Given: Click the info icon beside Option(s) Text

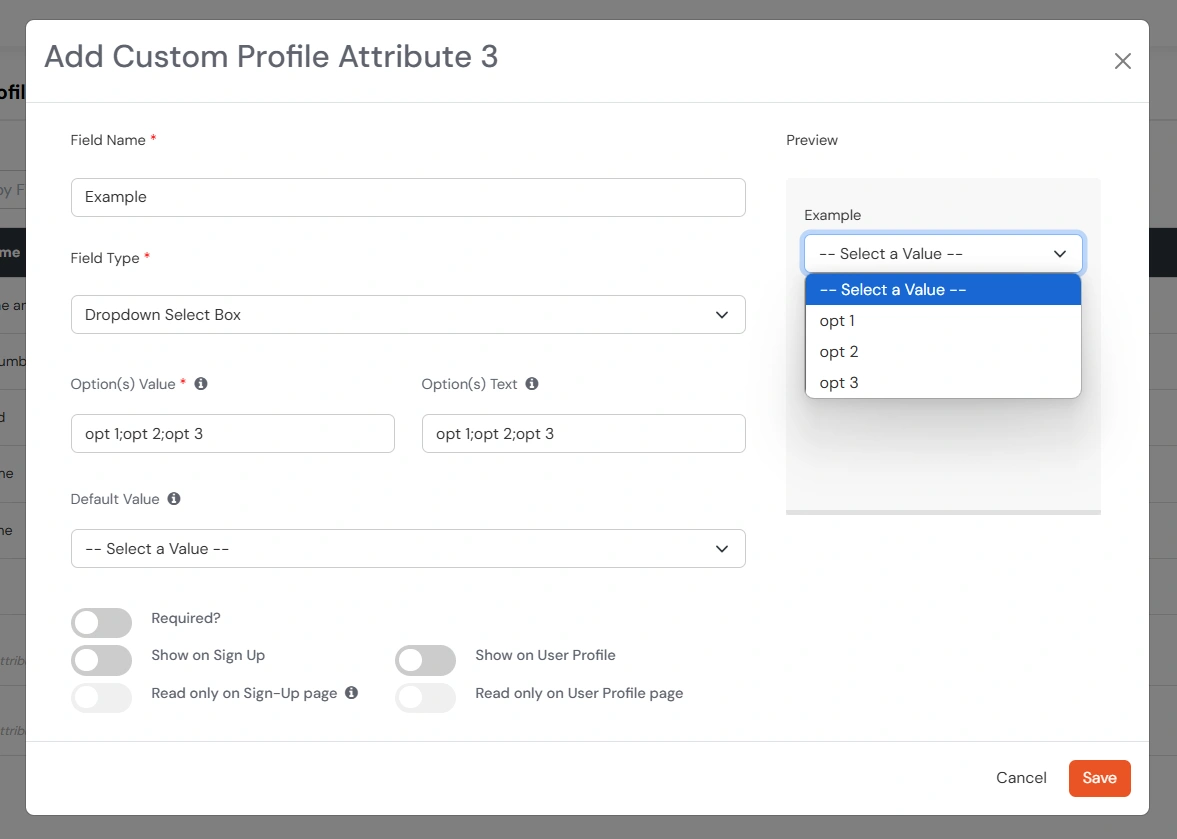Looking at the screenshot, I should coord(531,383).
